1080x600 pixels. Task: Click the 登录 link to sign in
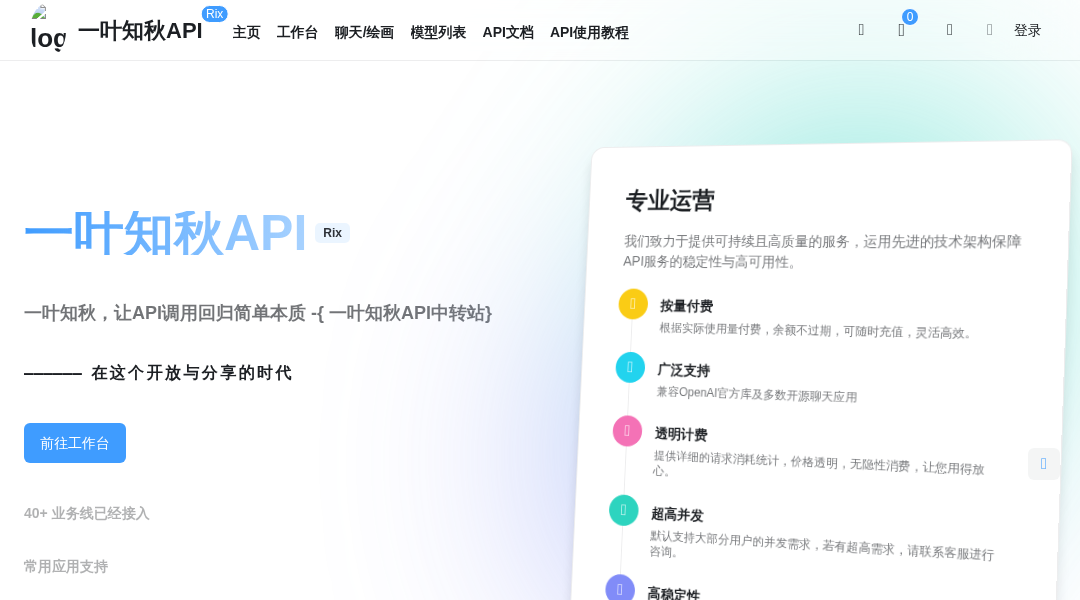[1027, 30]
